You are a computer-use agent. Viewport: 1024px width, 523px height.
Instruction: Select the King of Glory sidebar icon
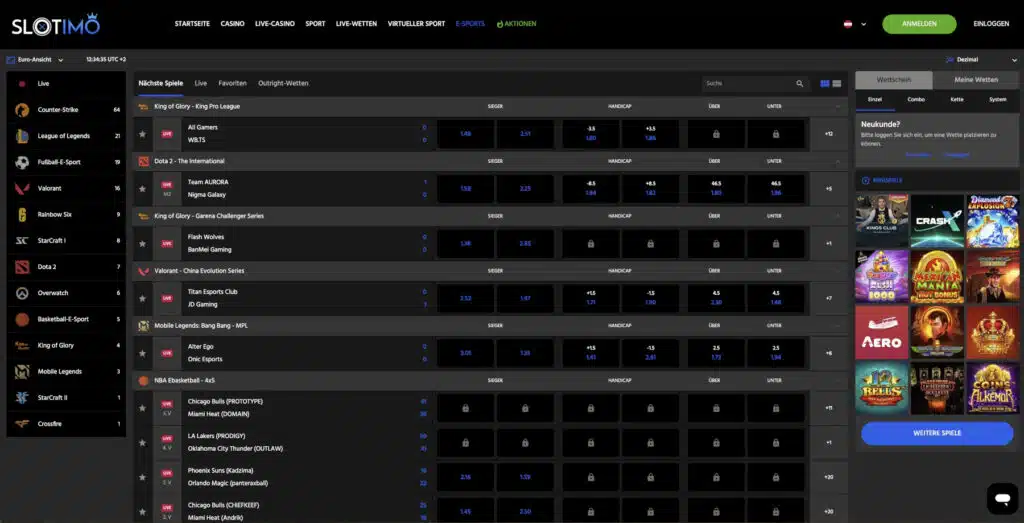click(22, 345)
